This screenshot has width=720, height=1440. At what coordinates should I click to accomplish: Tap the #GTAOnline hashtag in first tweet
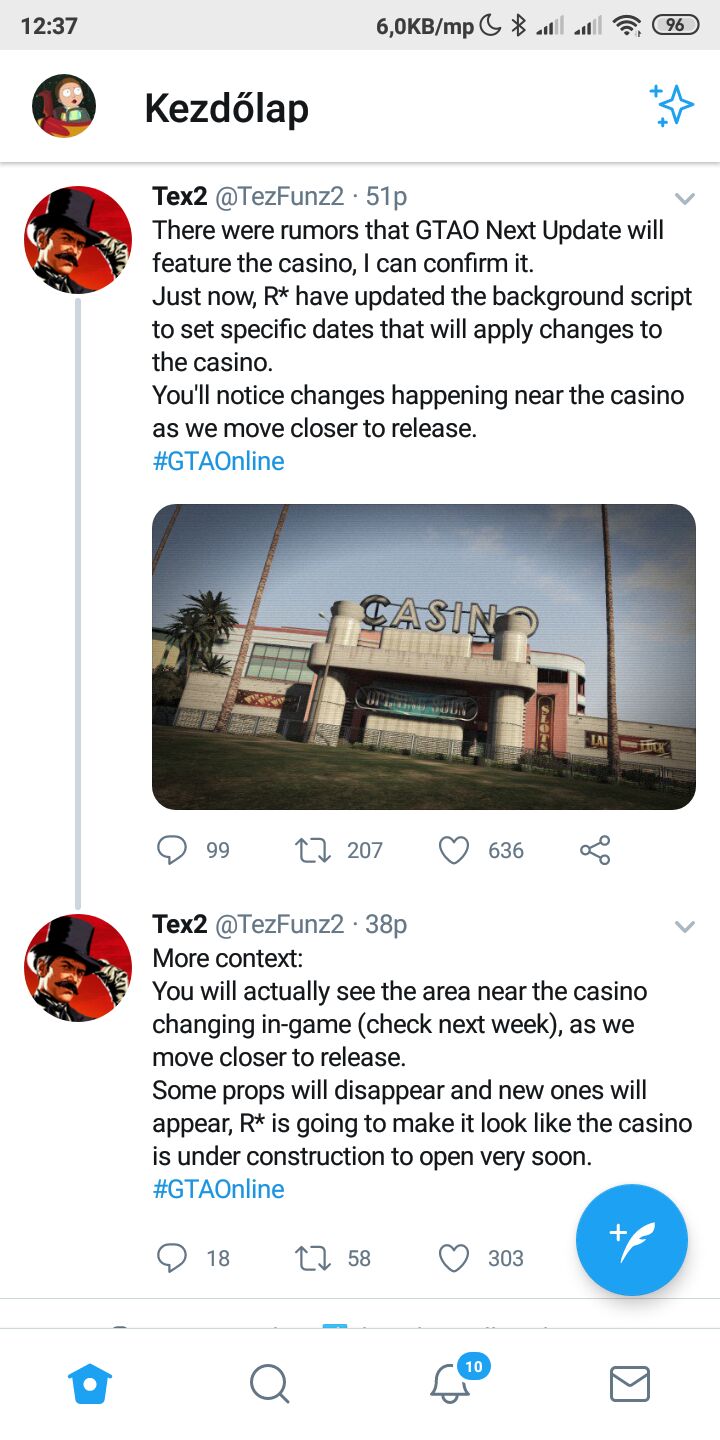[x=218, y=461]
